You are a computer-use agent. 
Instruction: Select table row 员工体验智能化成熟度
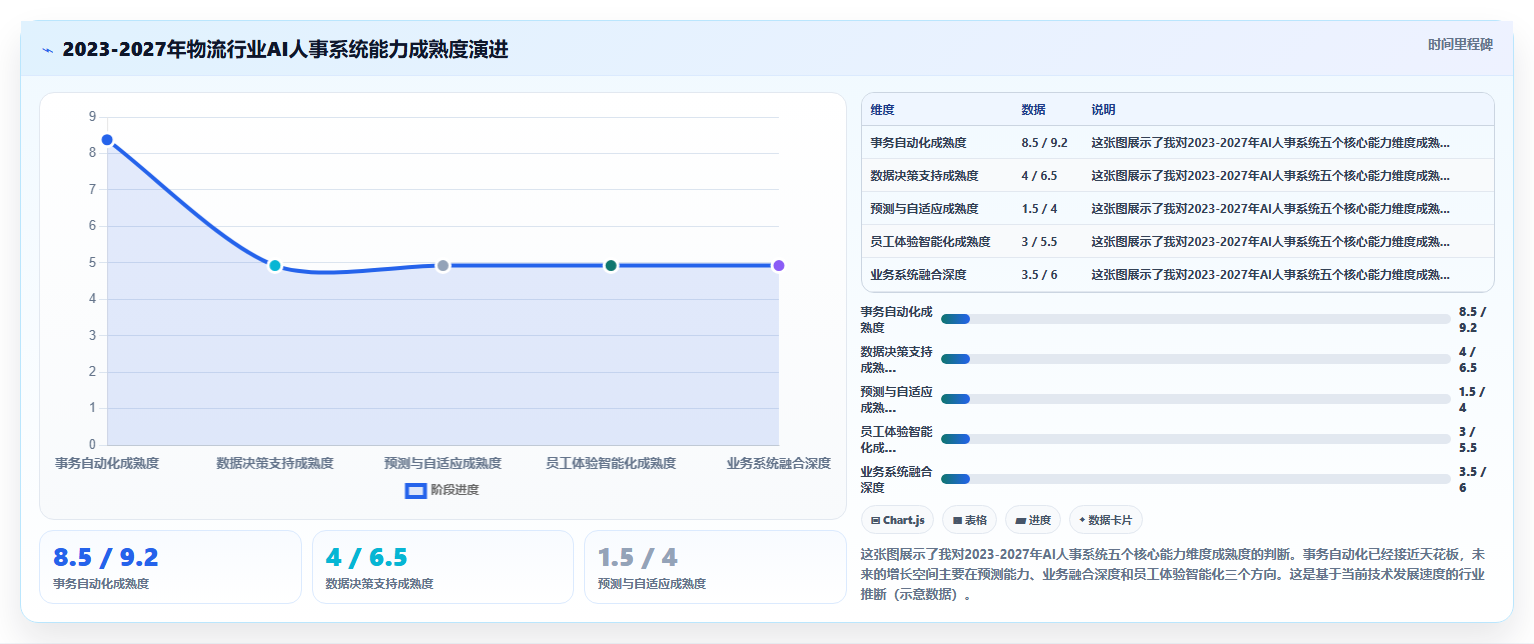1177,242
